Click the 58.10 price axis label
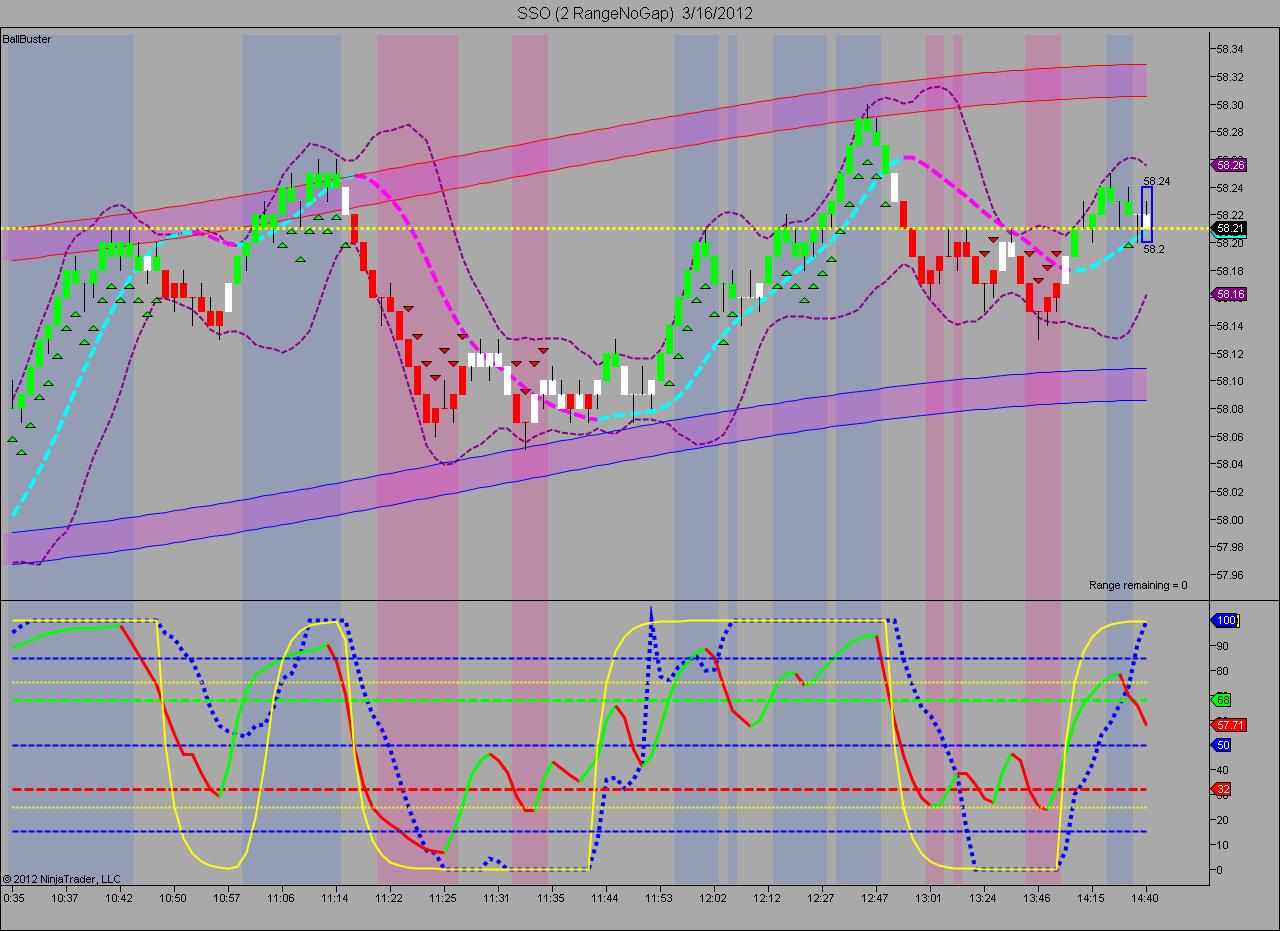The width and height of the screenshot is (1280, 931). [1230, 381]
